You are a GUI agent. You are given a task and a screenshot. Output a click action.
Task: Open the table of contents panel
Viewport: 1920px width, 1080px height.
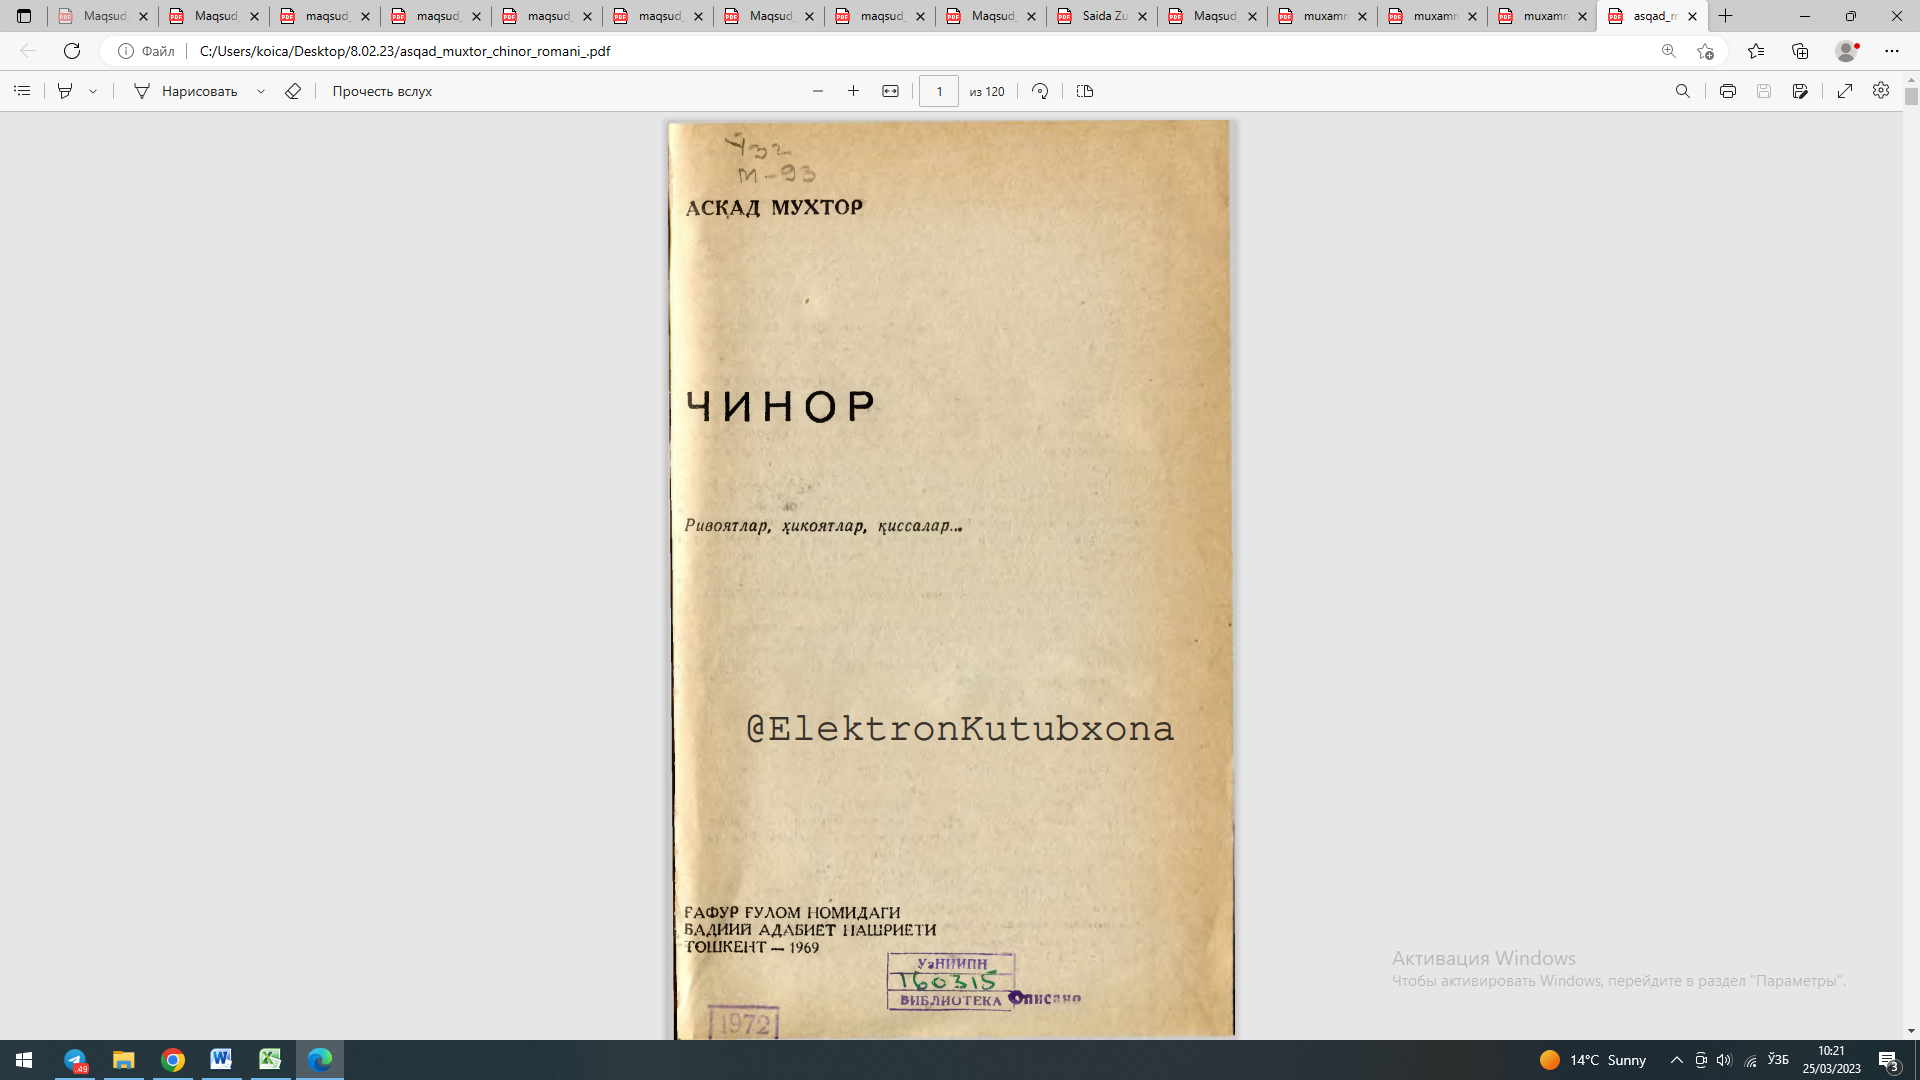(x=22, y=91)
